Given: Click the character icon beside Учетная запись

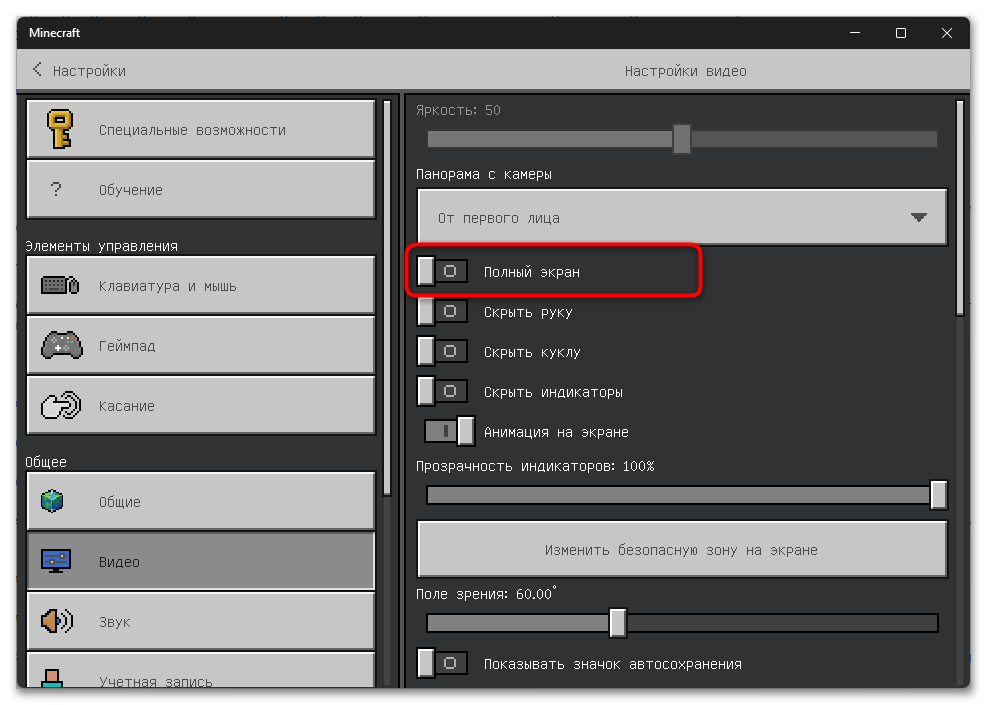Looking at the screenshot, I should click(52, 678).
